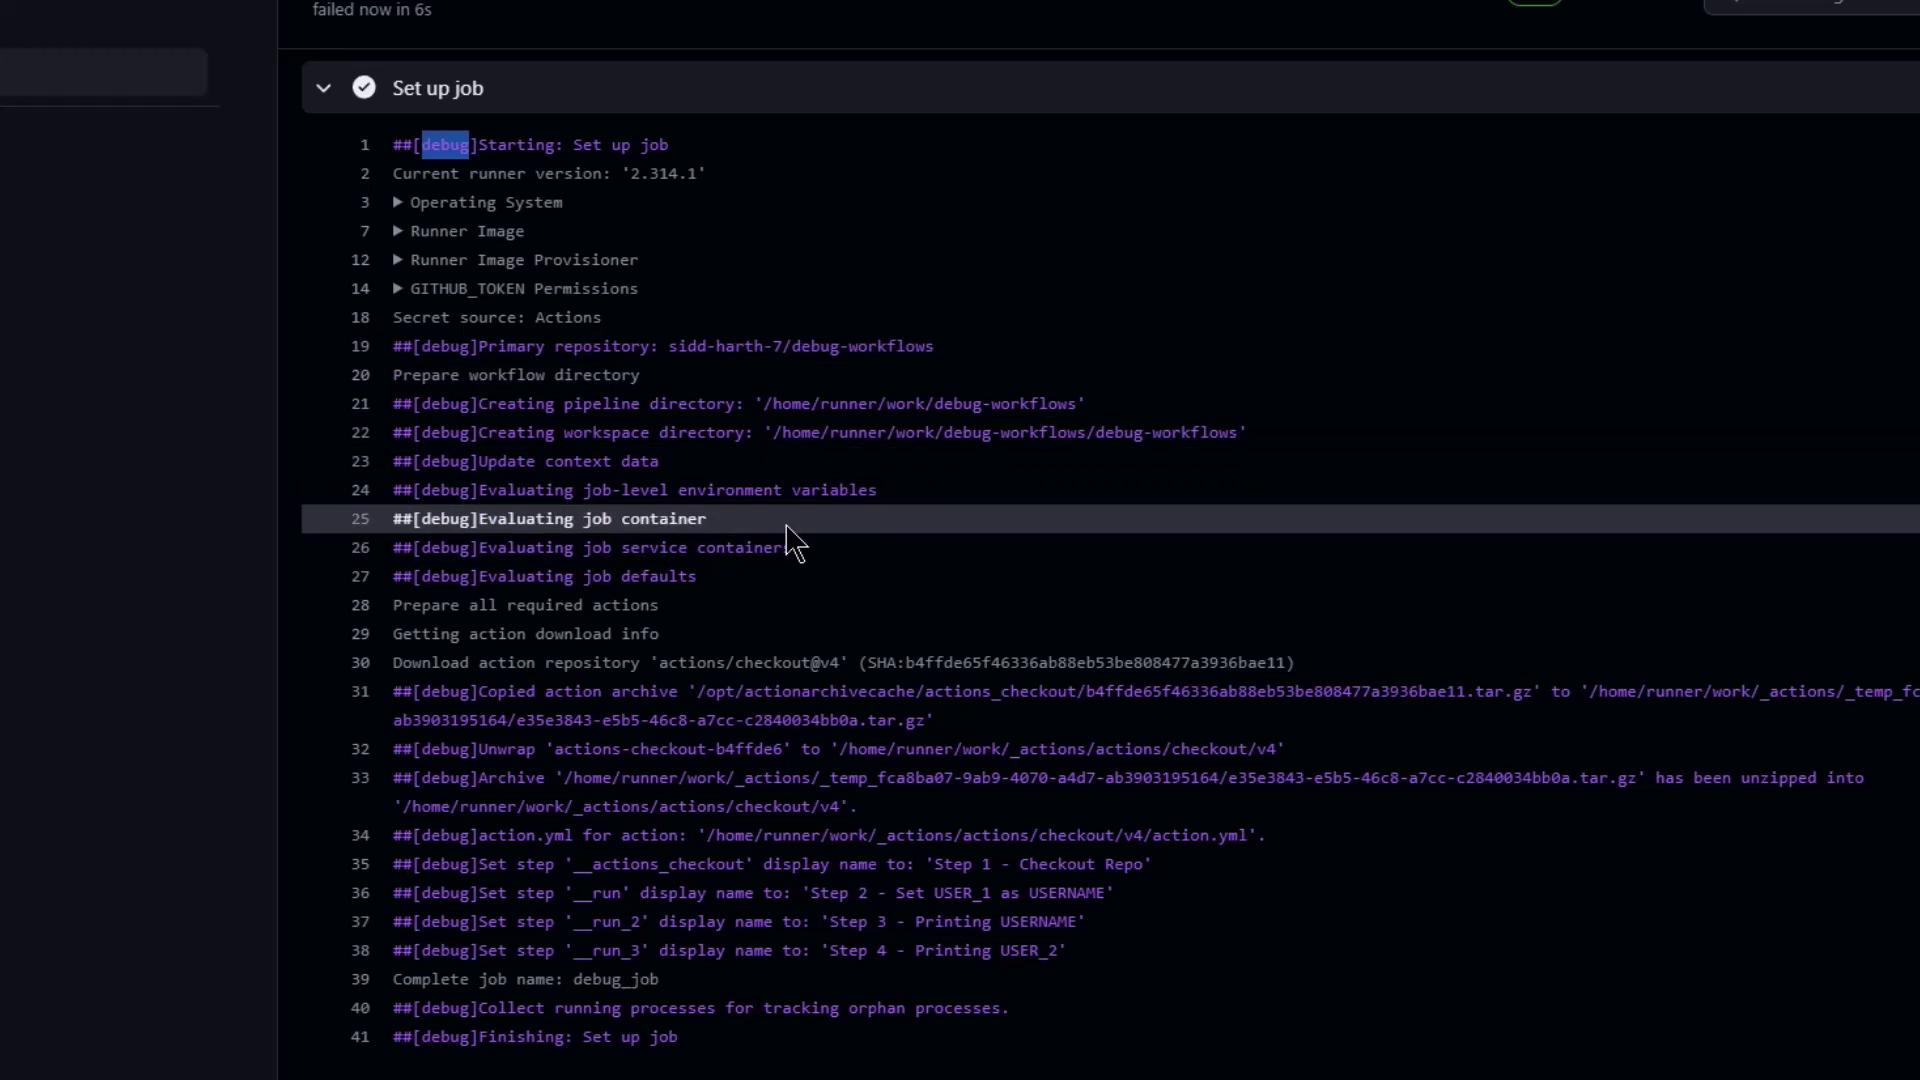Click line number 19 permalink
This screenshot has height=1080, width=1920.
click(x=360, y=346)
